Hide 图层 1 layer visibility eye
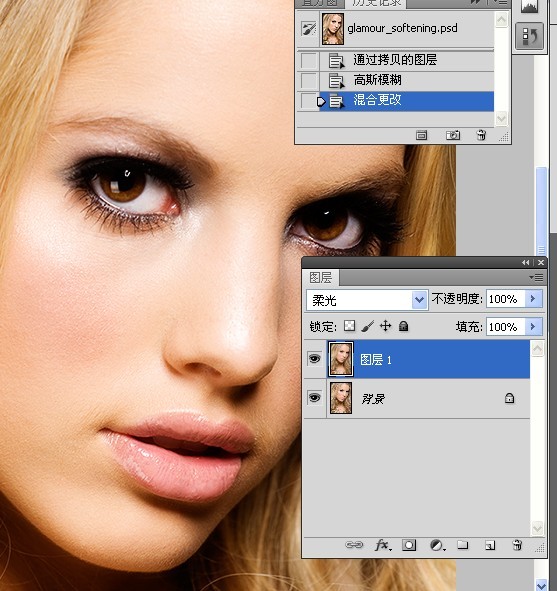Screen dimensions: 557x591 pos(315,358)
